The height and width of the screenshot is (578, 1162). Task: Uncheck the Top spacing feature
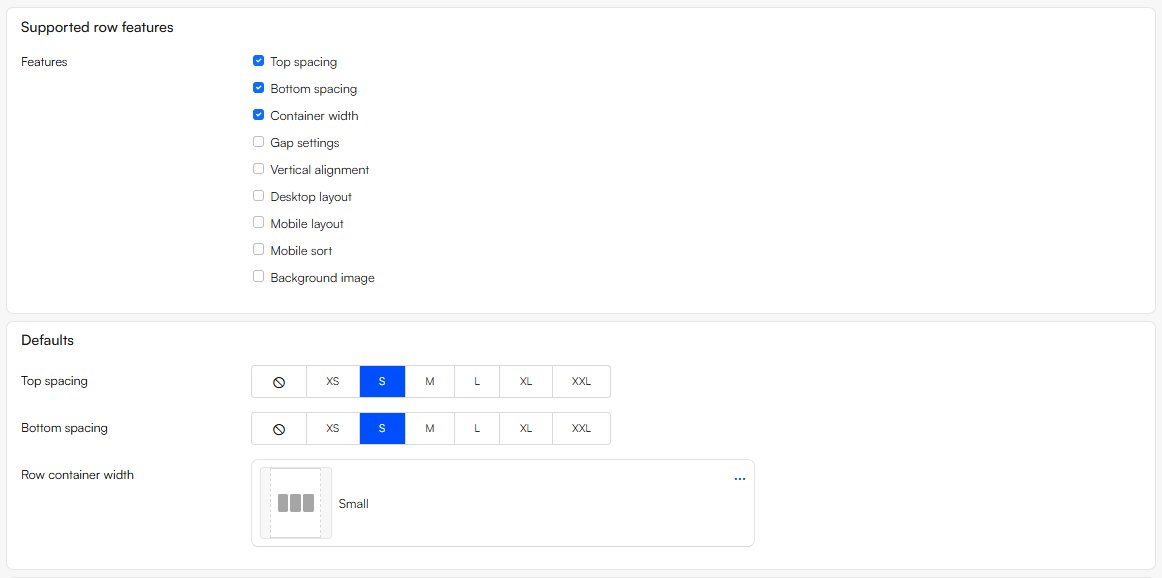(x=258, y=60)
